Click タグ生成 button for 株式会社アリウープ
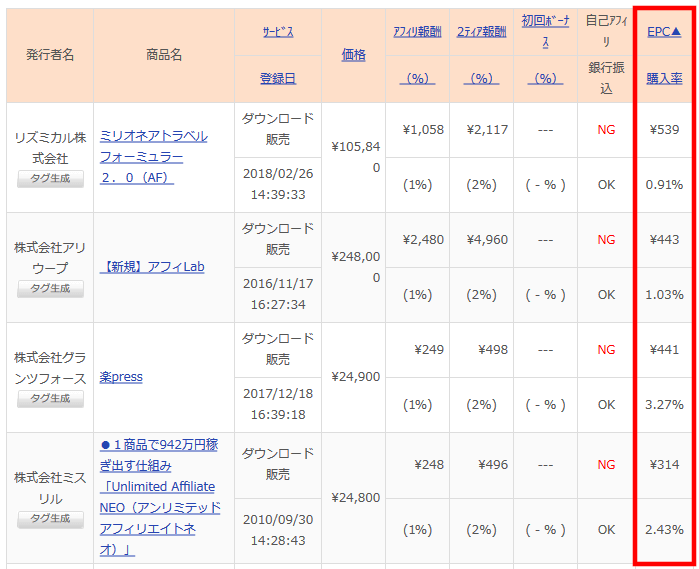This screenshot has height=569, width=699. click(x=50, y=289)
